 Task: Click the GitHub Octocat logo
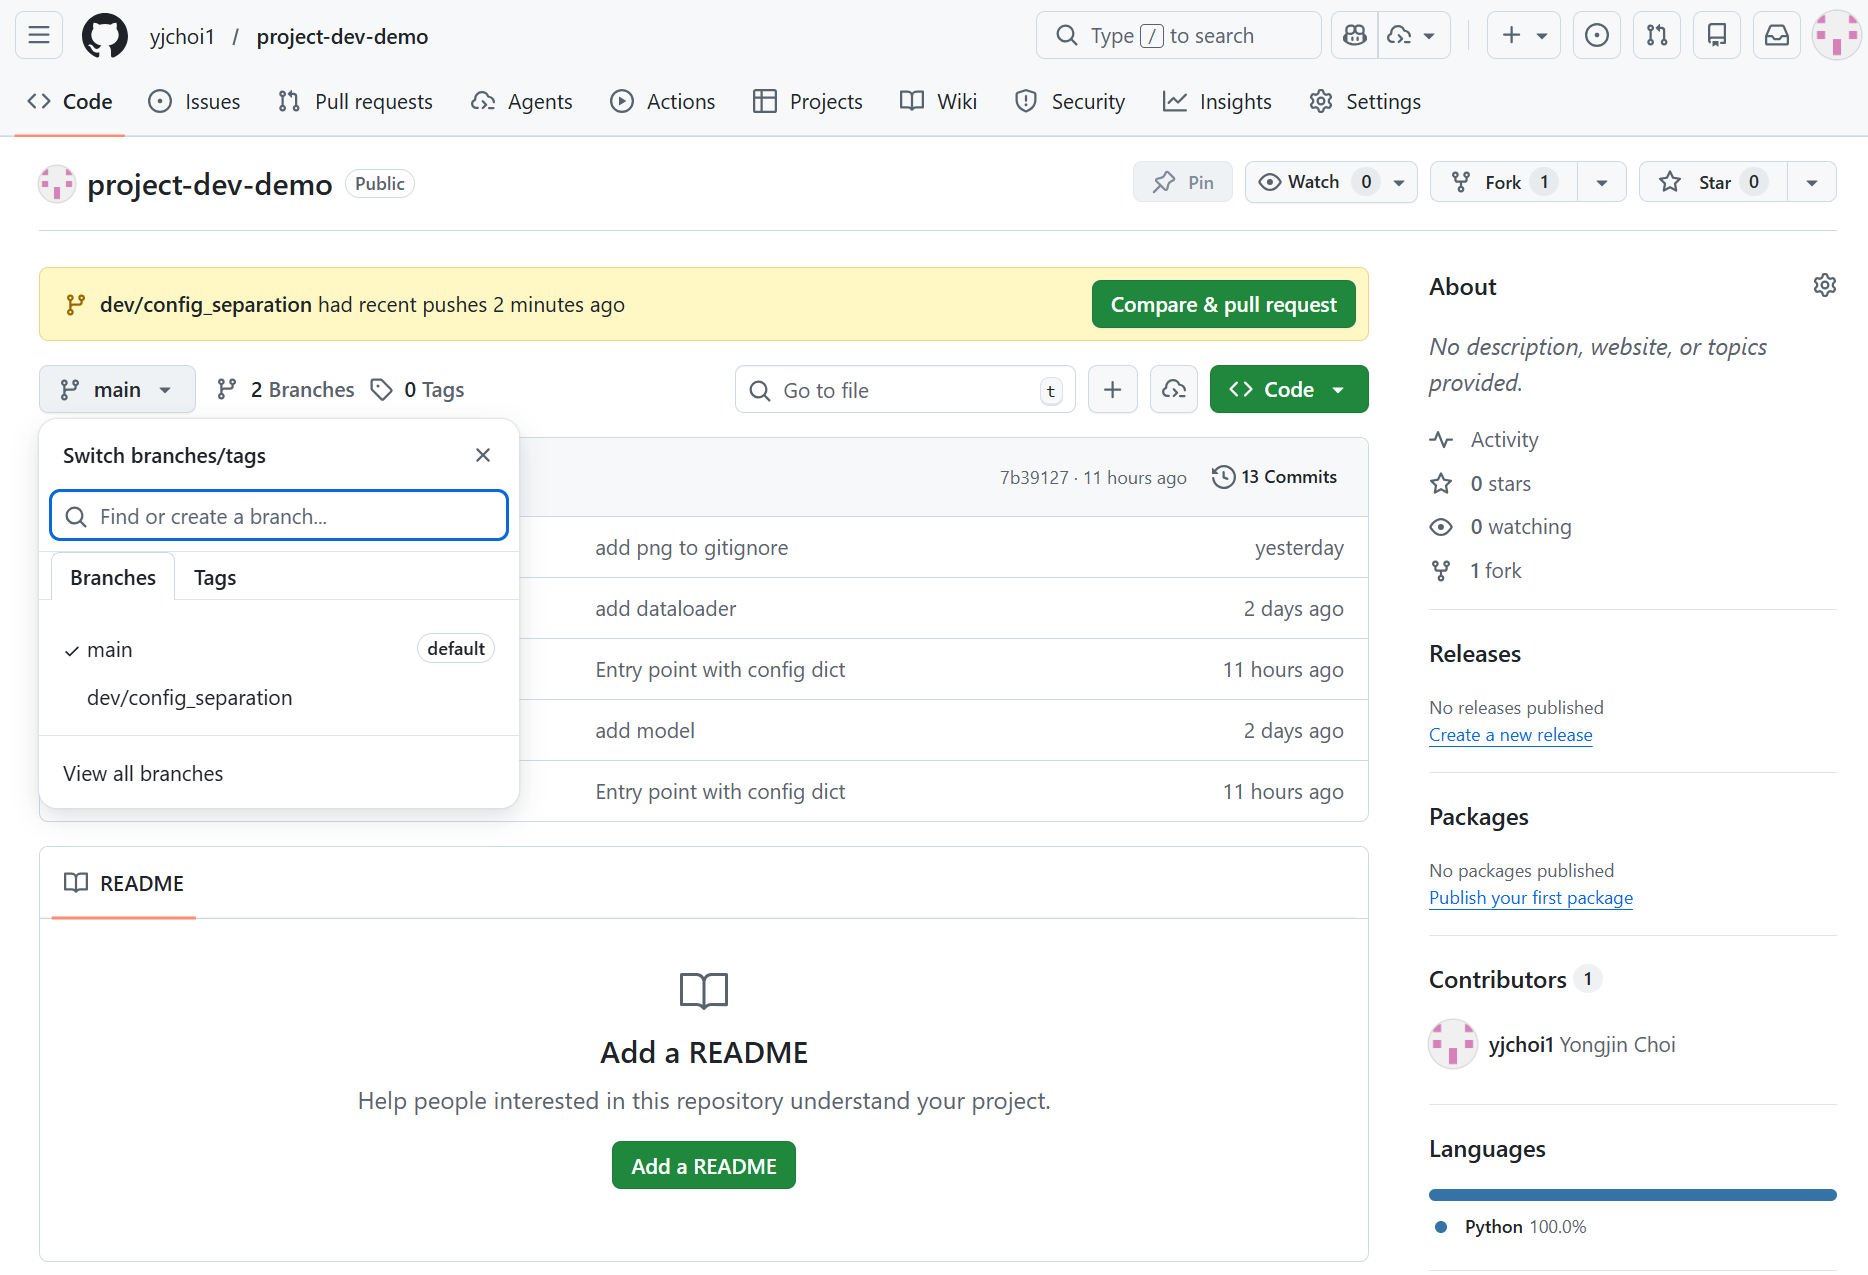(x=105, y=36)
